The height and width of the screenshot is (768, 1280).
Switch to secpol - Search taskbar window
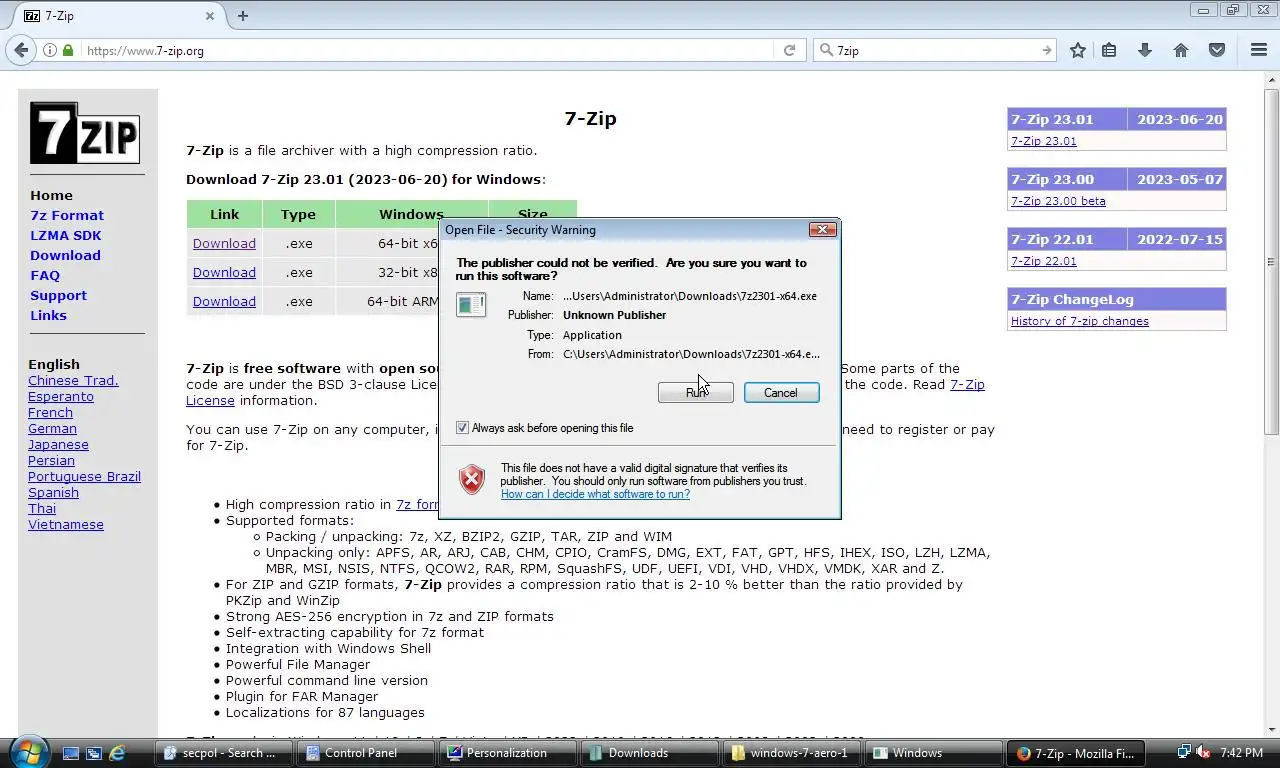coord(224,753)
